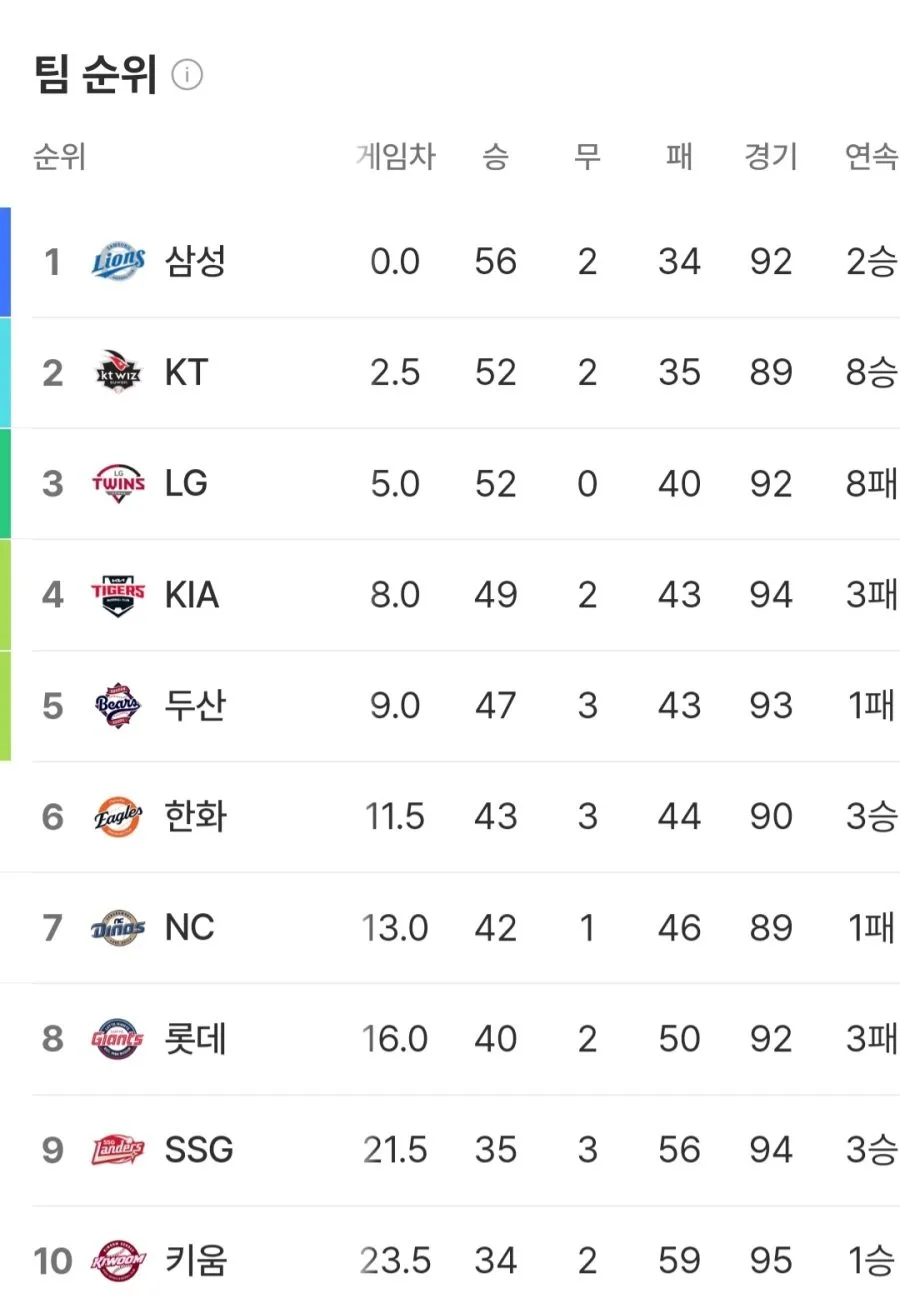Click the blue first-place rank color bar
This screenshot has height=1313, width=900.
(5, 262)
